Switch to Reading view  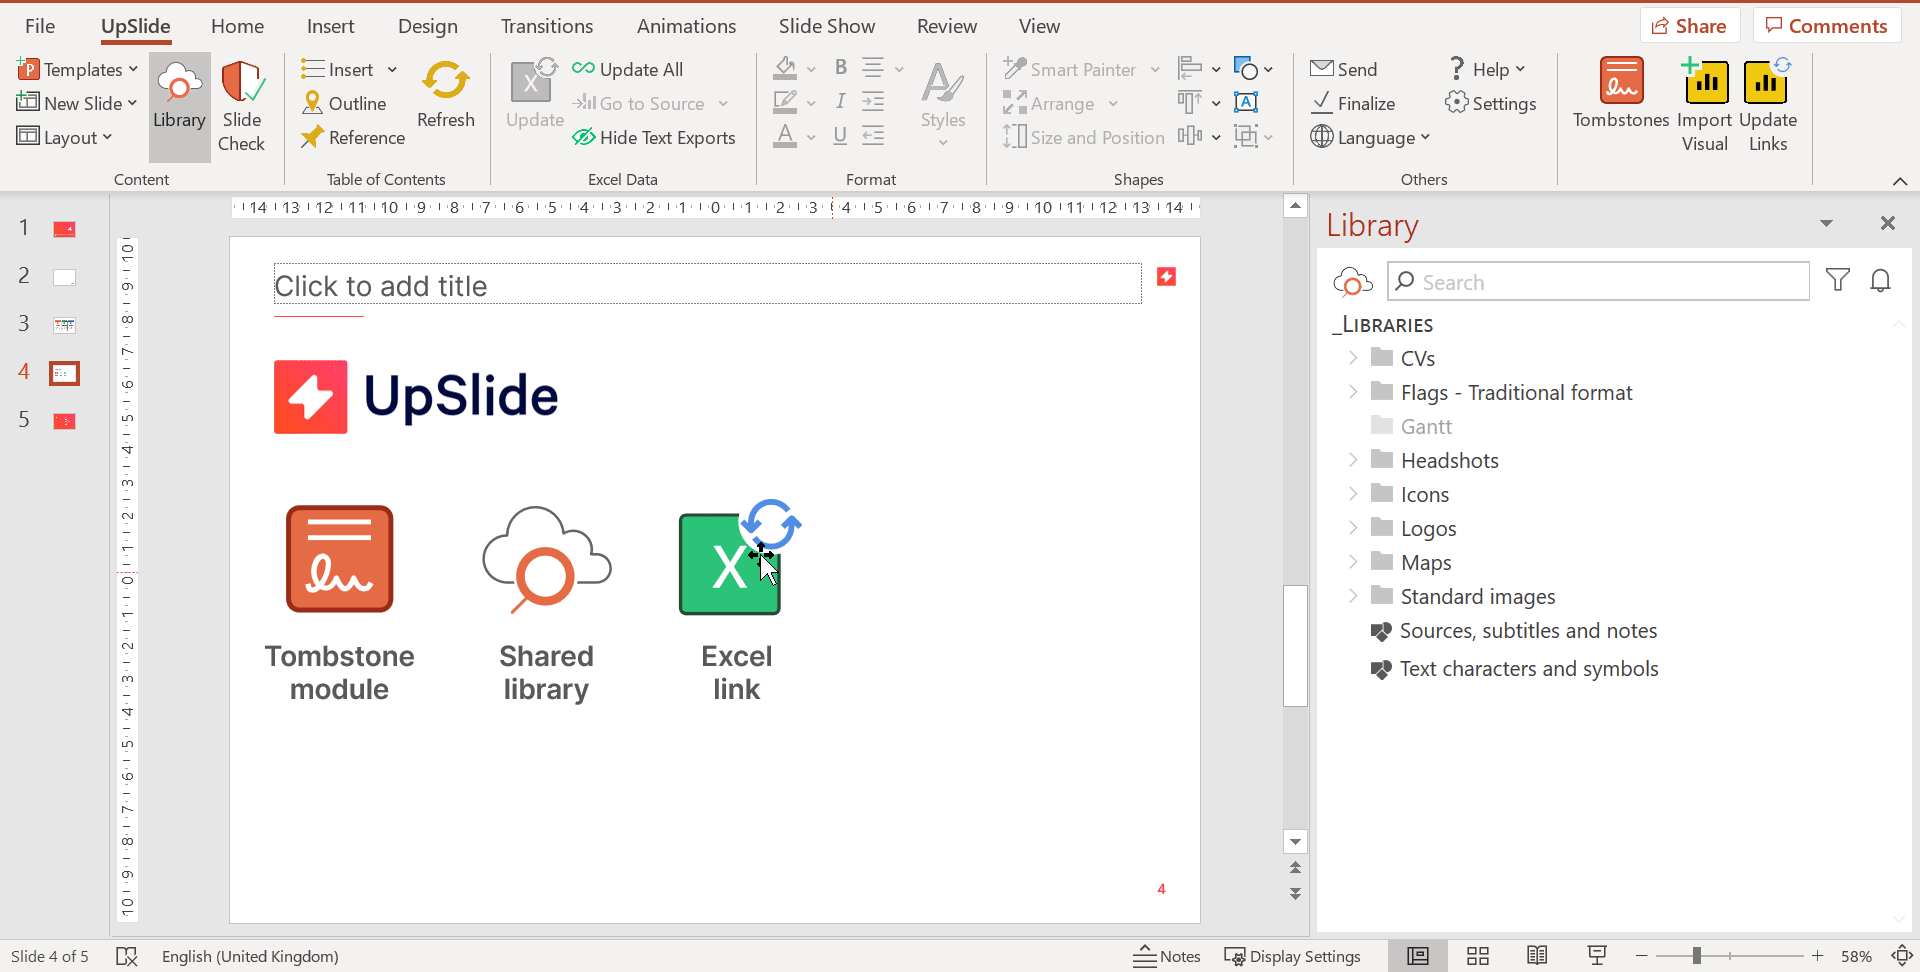coord(1537,956)
